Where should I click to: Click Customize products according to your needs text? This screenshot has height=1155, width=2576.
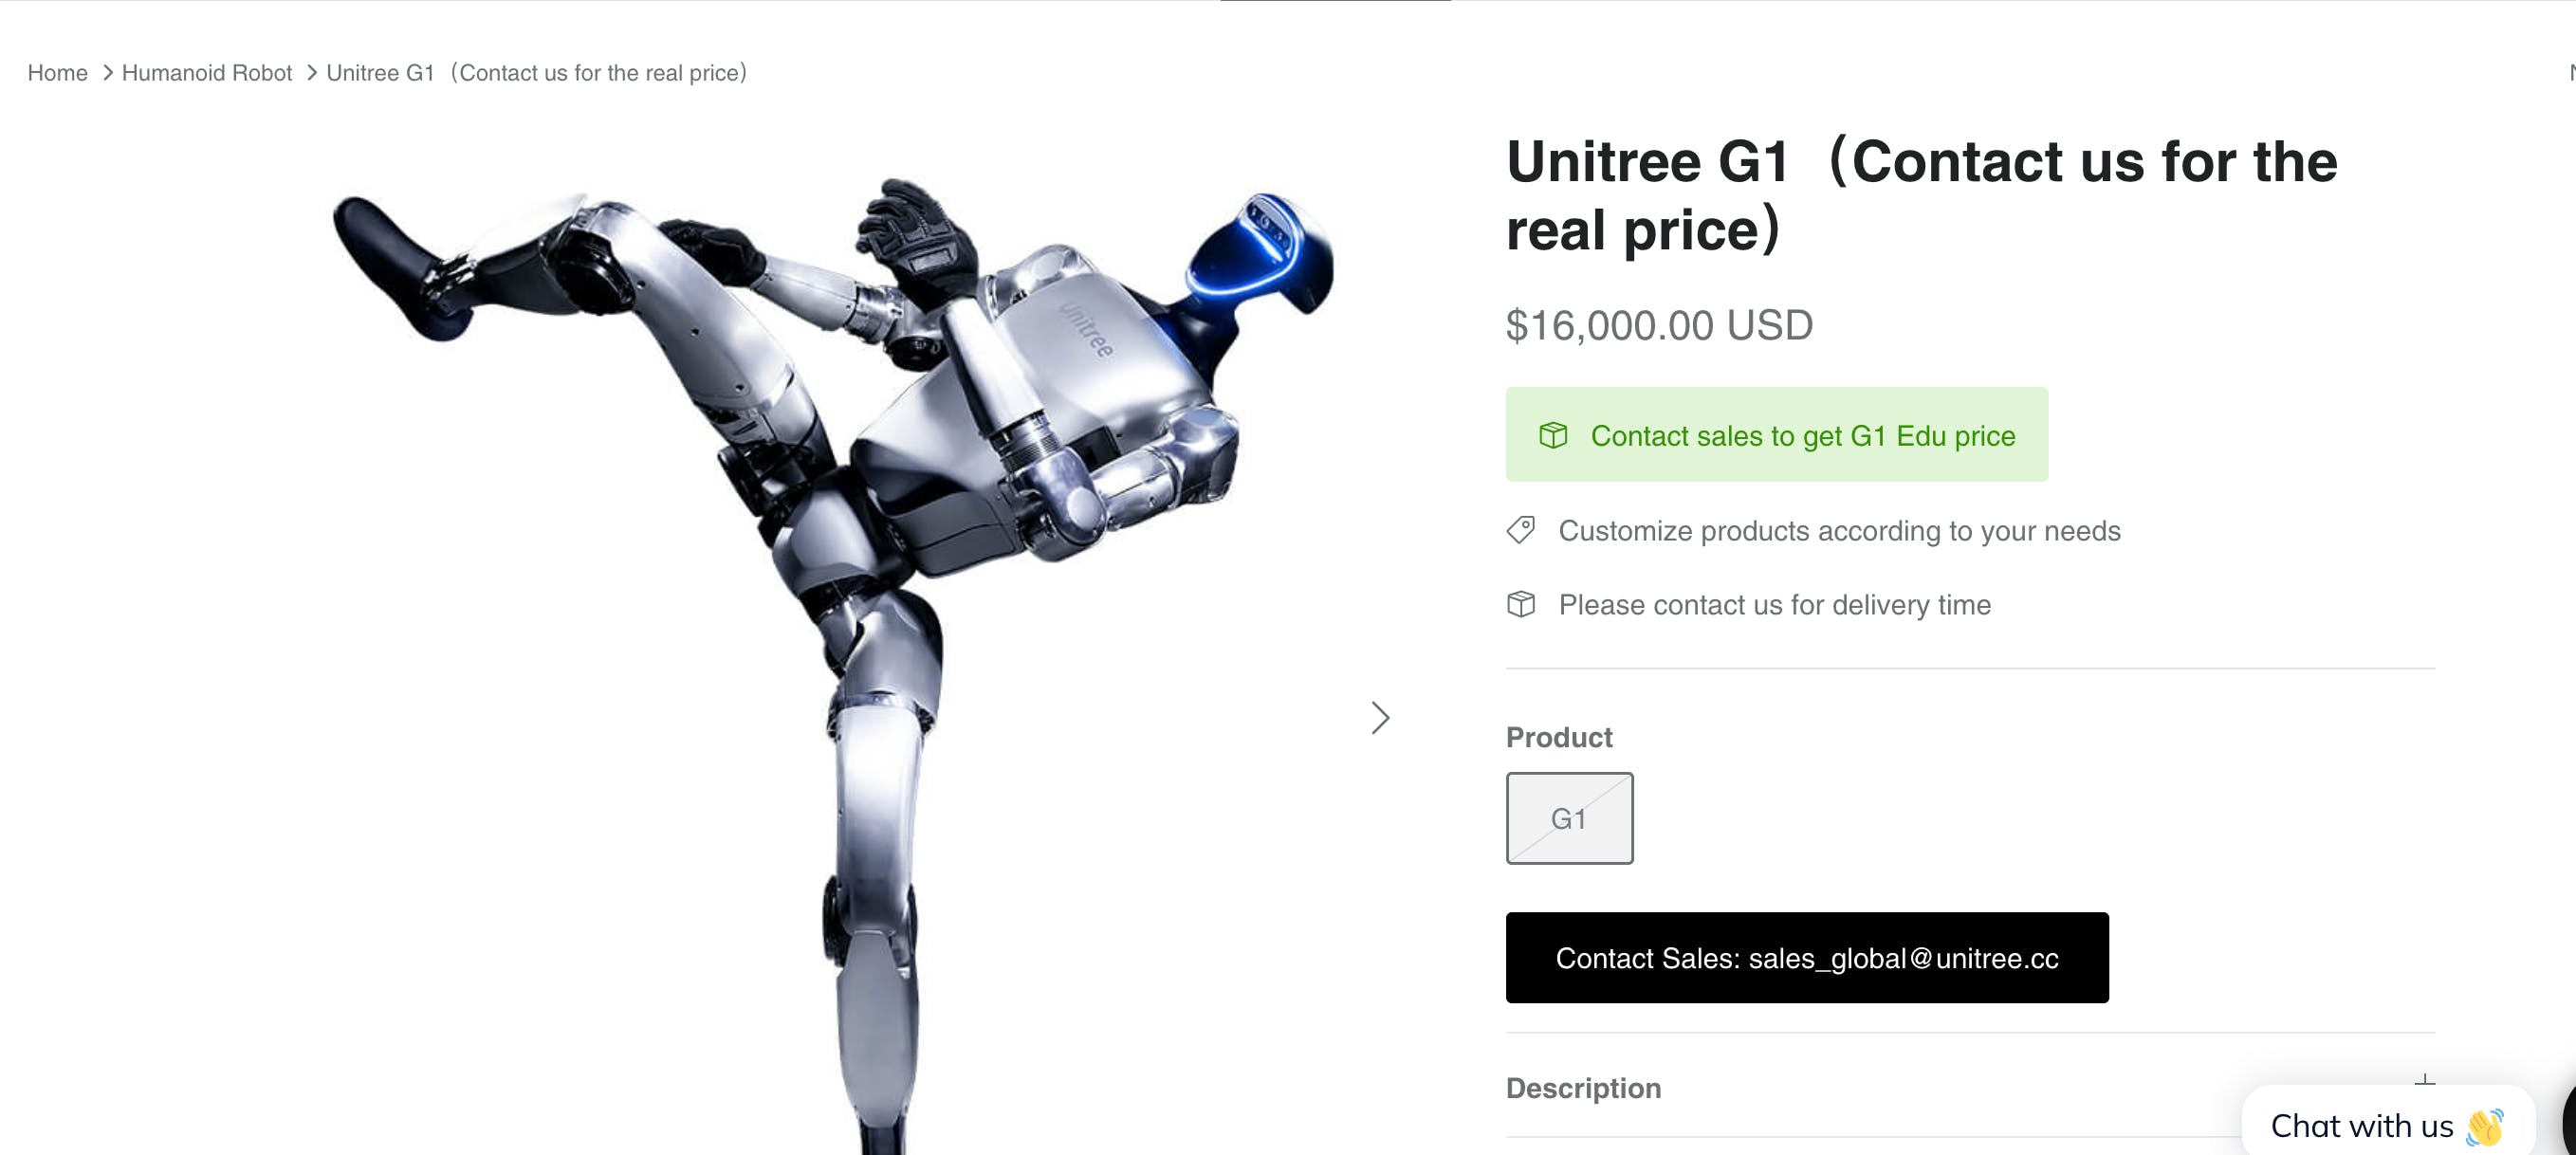pyautogui.click(x=1839, y=530)
